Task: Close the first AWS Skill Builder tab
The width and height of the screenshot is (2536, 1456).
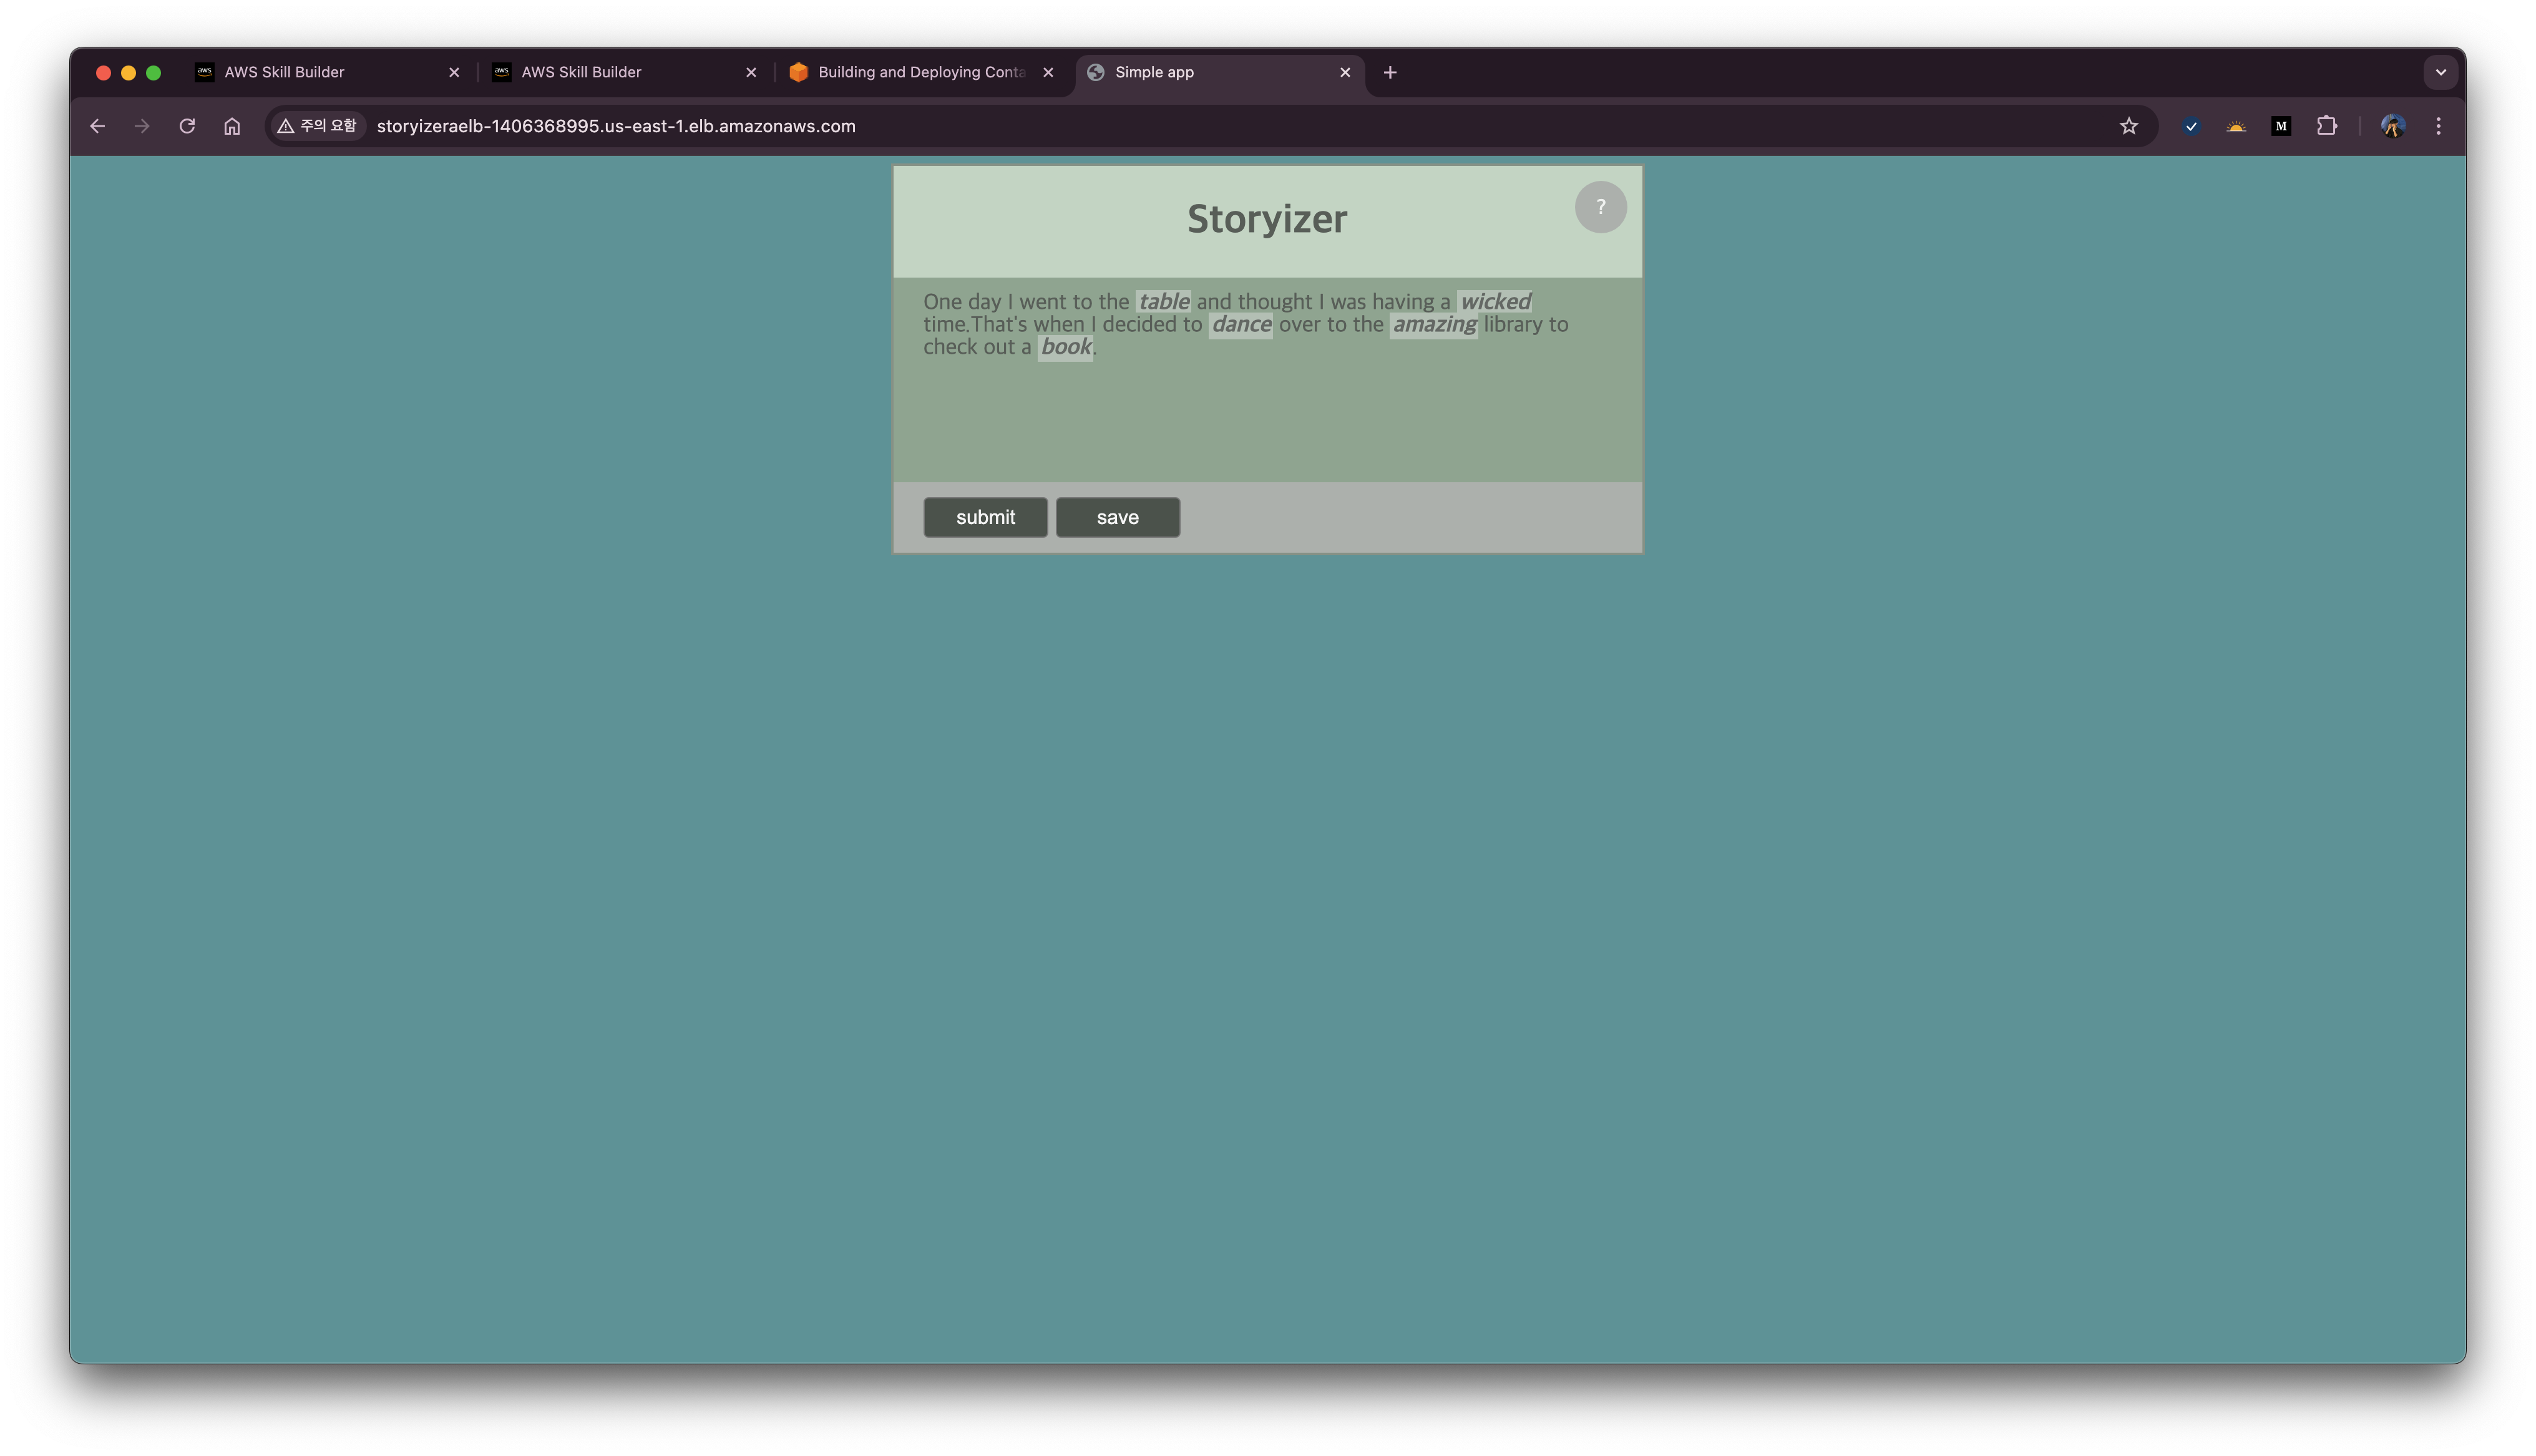Action: click(454, 72)
